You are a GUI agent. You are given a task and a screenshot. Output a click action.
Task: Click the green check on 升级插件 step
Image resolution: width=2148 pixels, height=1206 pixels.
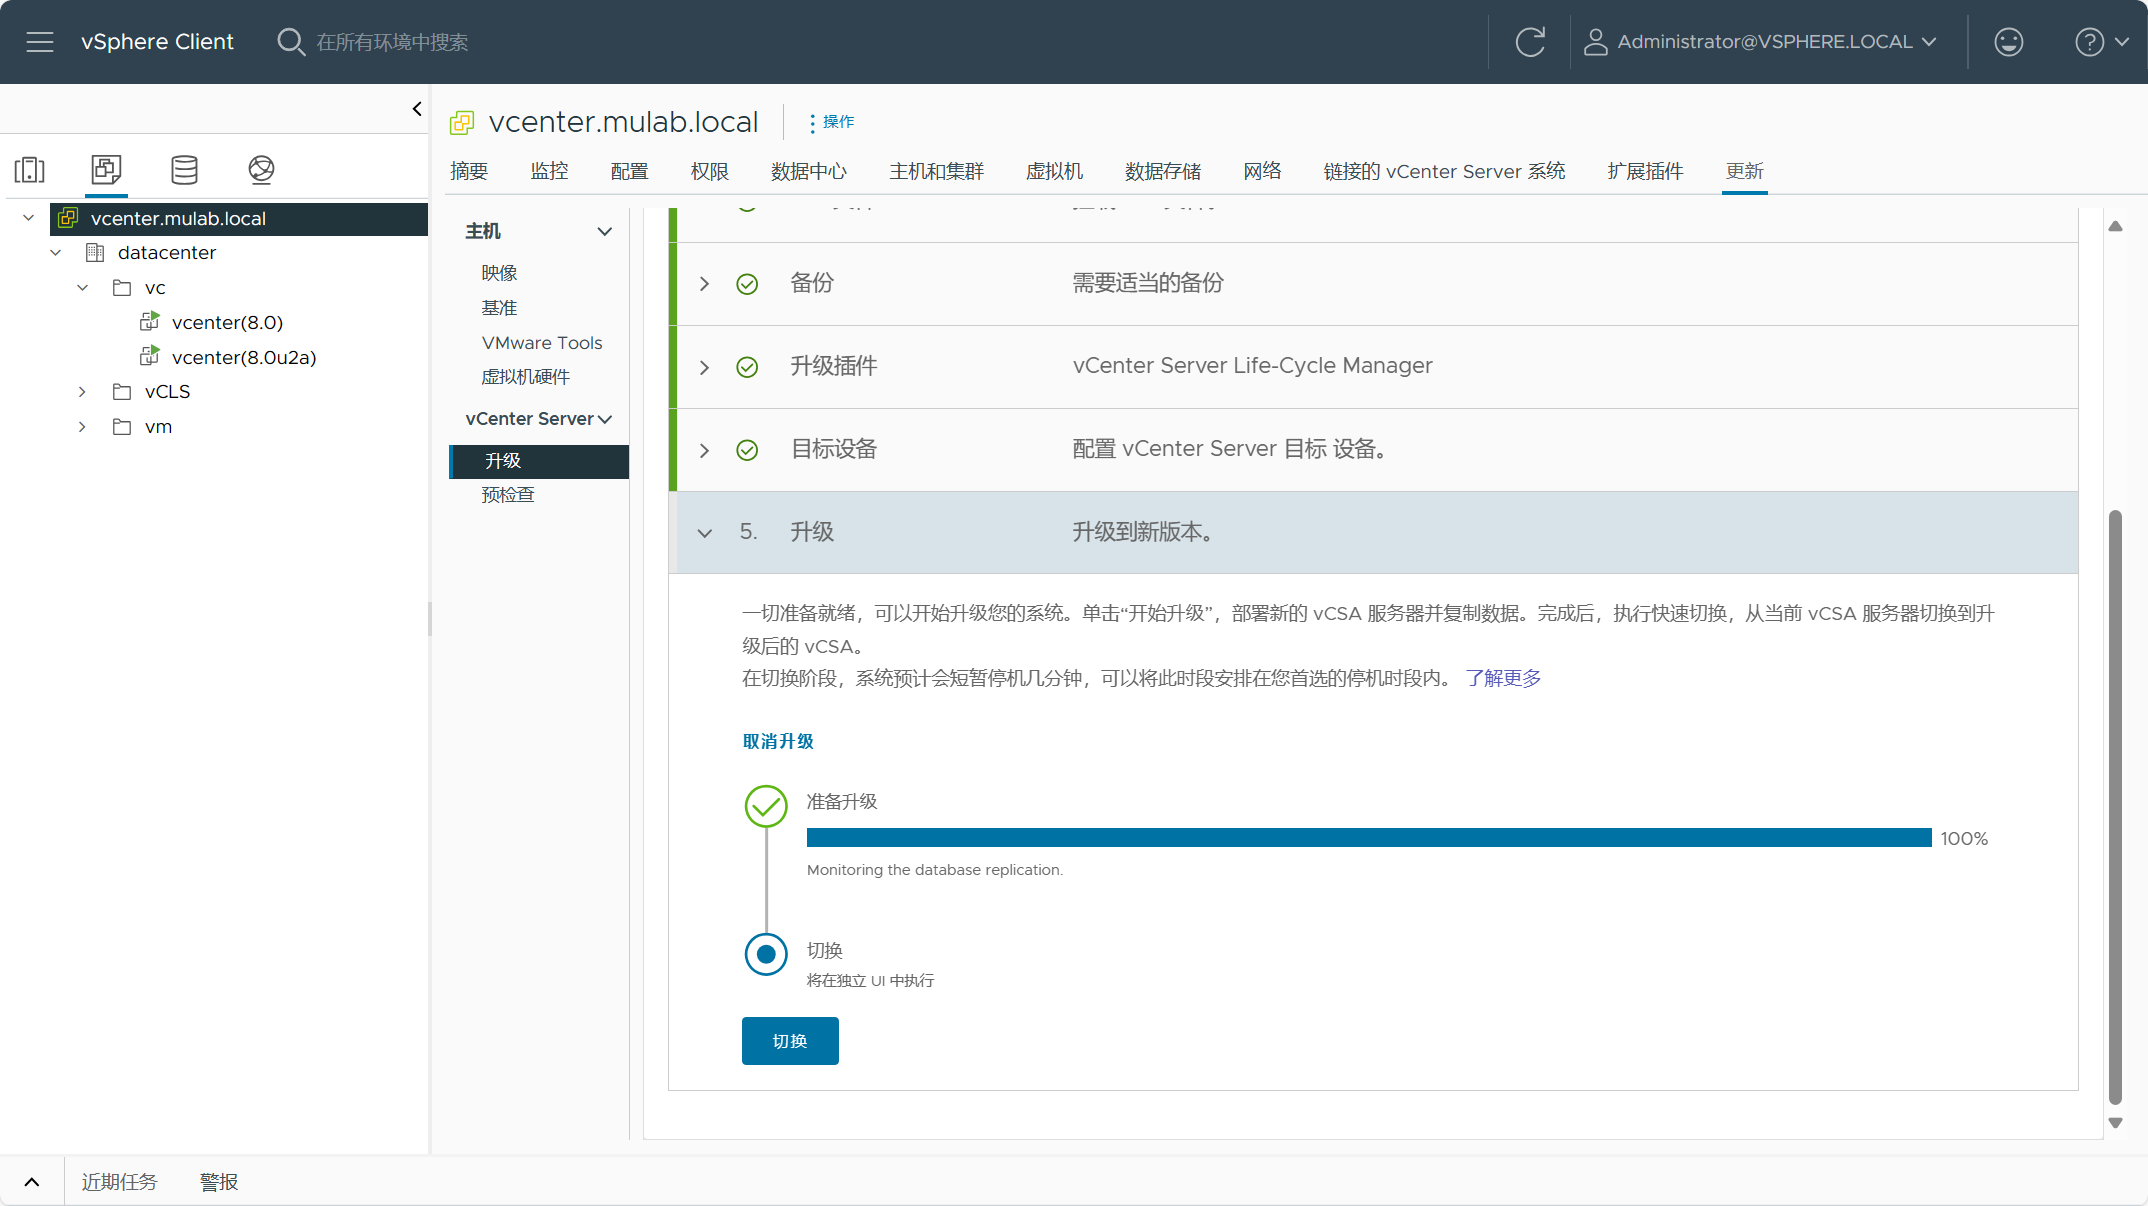pyautogui.click(x=747, y=367)
